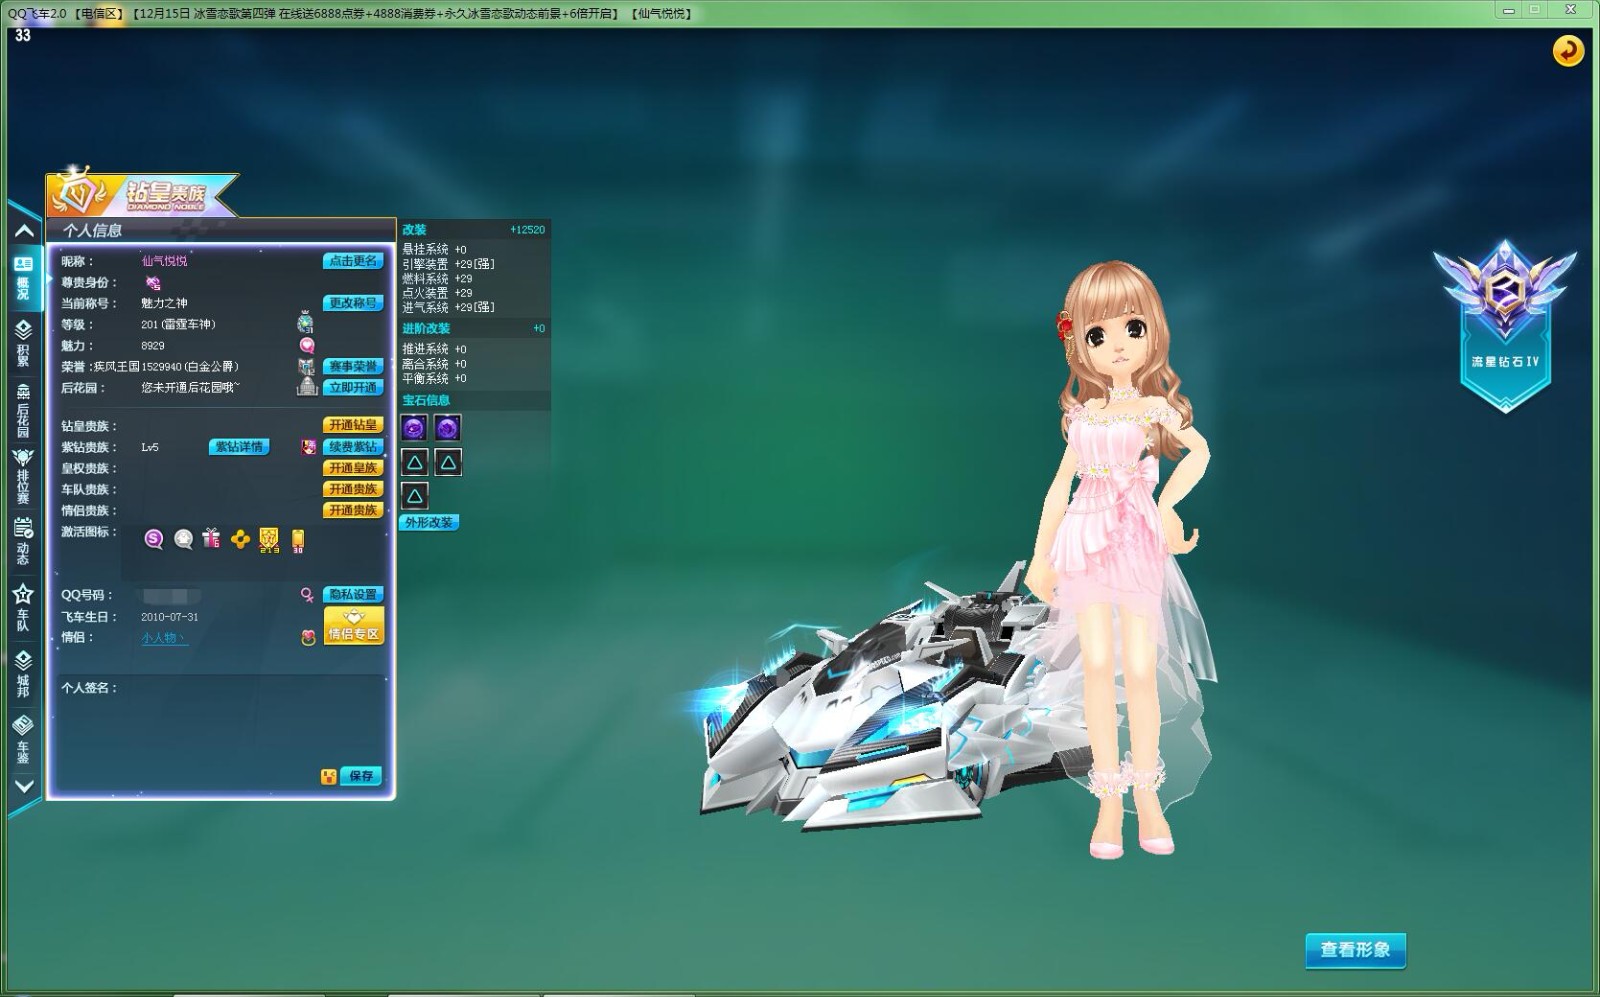This screenshot has height=997, width=1600.
Task: Click the 查看形象 view avatar button
Action: coord(1355,950)
